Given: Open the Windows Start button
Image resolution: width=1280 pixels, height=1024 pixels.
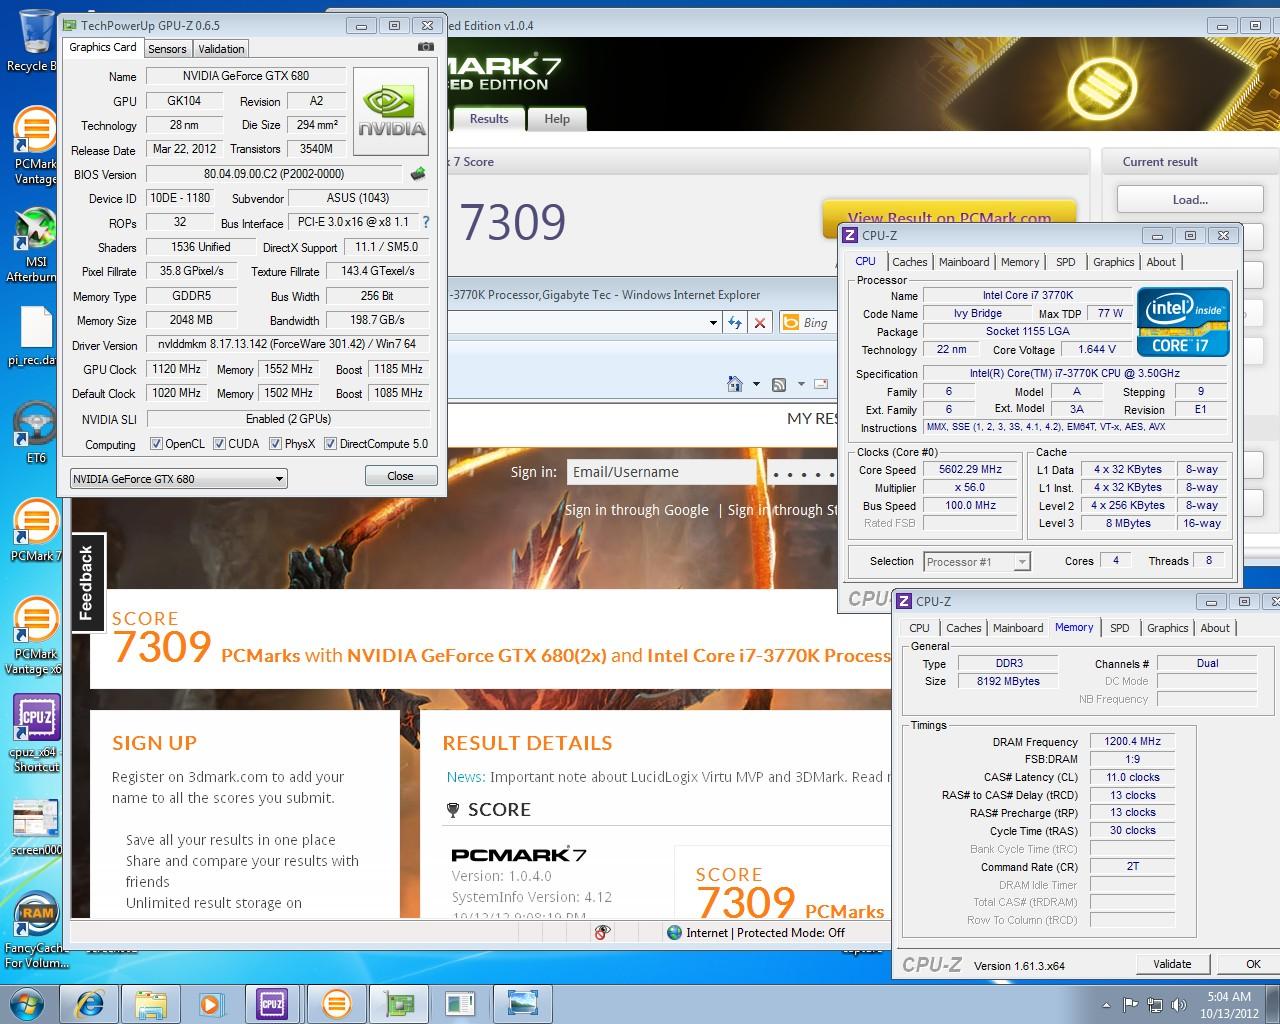Looking at the screenshot, I should click(27, 1003).
